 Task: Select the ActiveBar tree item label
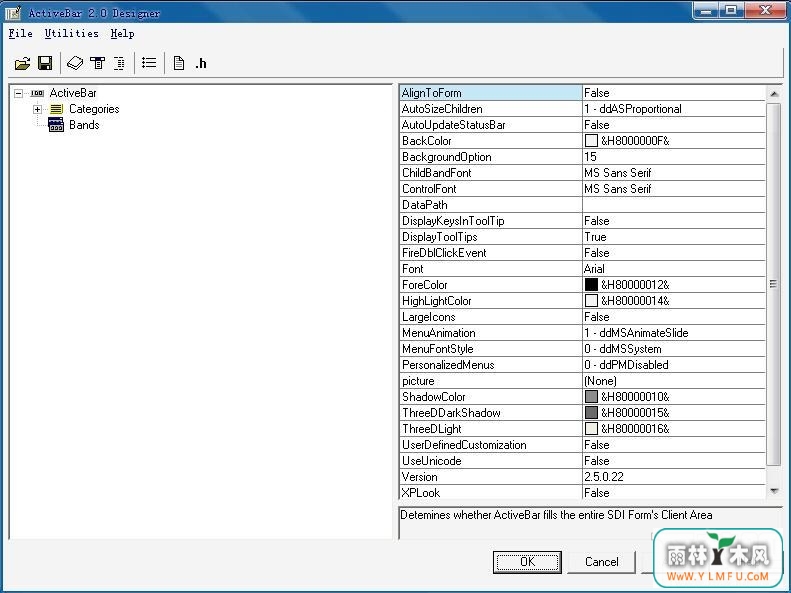tap(73, 93)
